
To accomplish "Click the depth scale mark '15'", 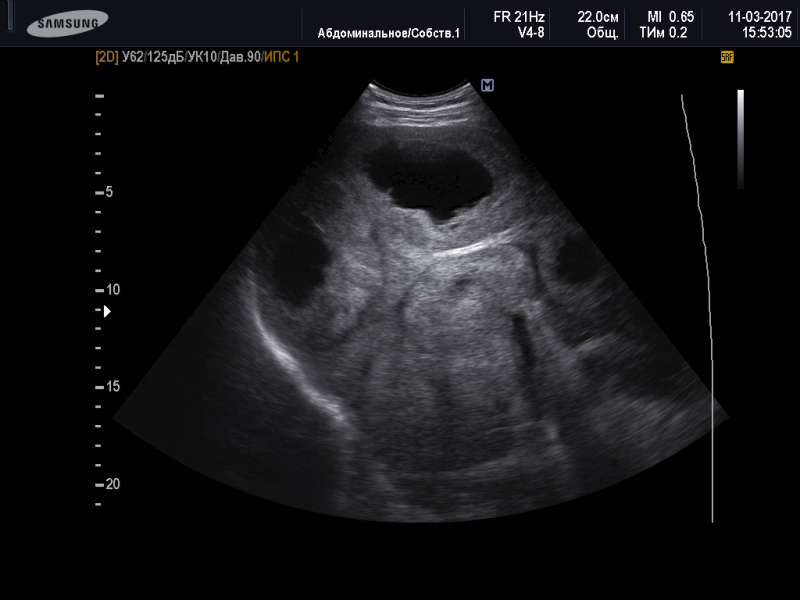I will [113, 387].
